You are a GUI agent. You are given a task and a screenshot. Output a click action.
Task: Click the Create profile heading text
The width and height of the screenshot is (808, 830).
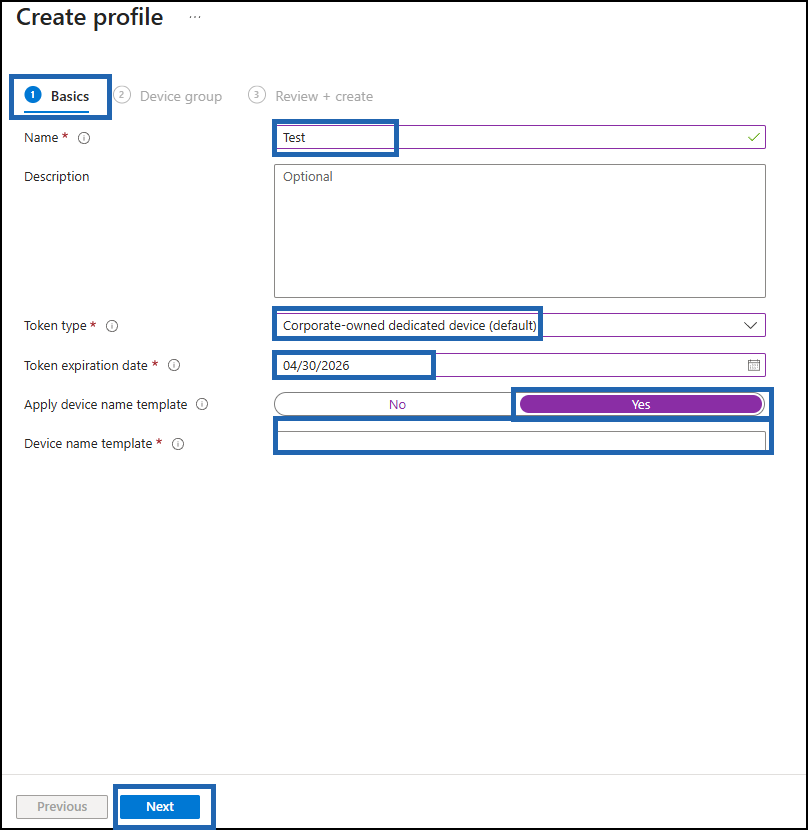pyautogui.click(x=89, y=17)
